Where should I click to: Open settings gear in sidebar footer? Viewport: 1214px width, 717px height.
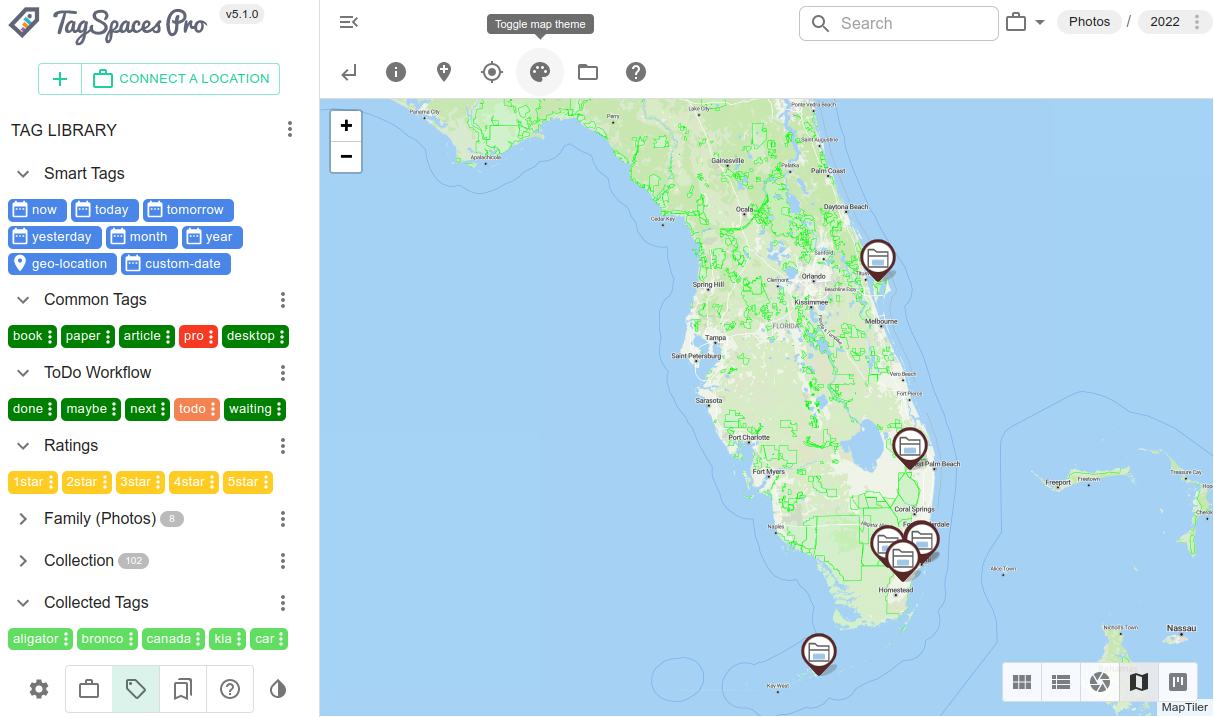(39, 689)
